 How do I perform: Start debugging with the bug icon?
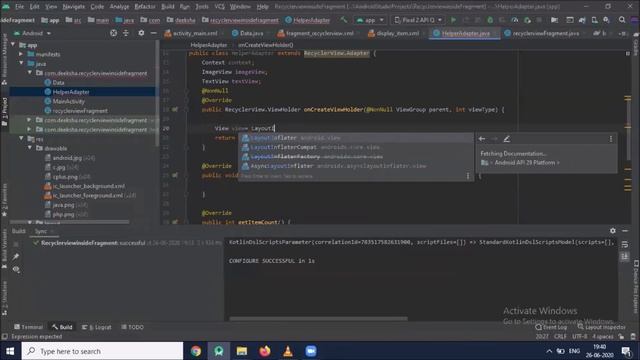click(490, 20)
